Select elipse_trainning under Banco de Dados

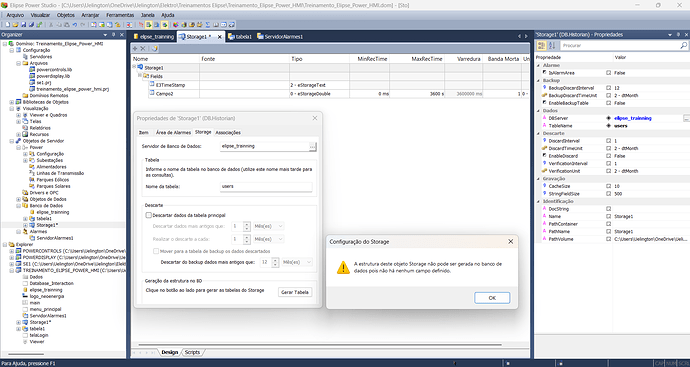click(x=53, y=212)
